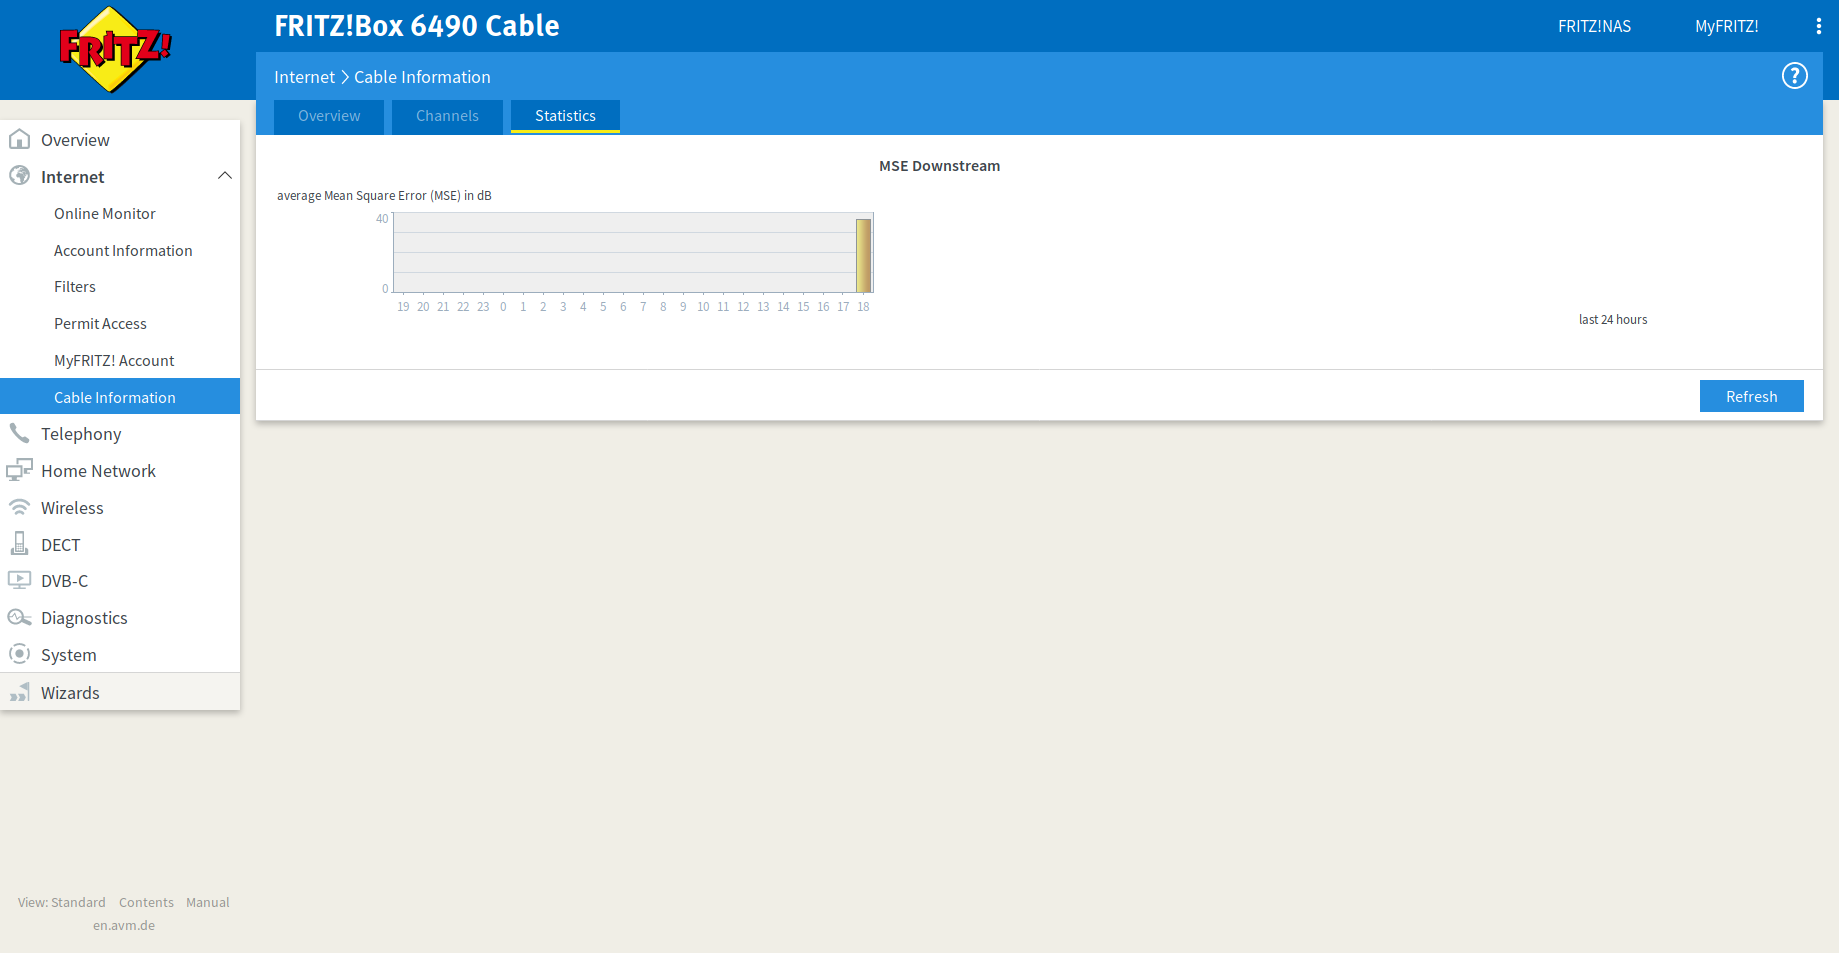This screenshot has width=1839, height=953.
Task: Click the System gear icon
Action: [x=19, y=655]
